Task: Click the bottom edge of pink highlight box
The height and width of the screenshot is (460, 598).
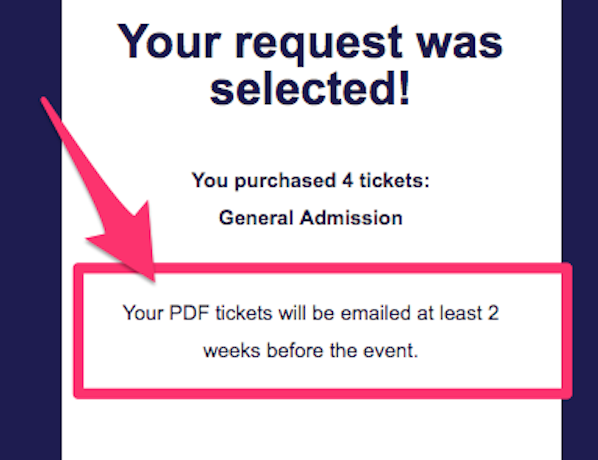Action: (x=323, y=394)
